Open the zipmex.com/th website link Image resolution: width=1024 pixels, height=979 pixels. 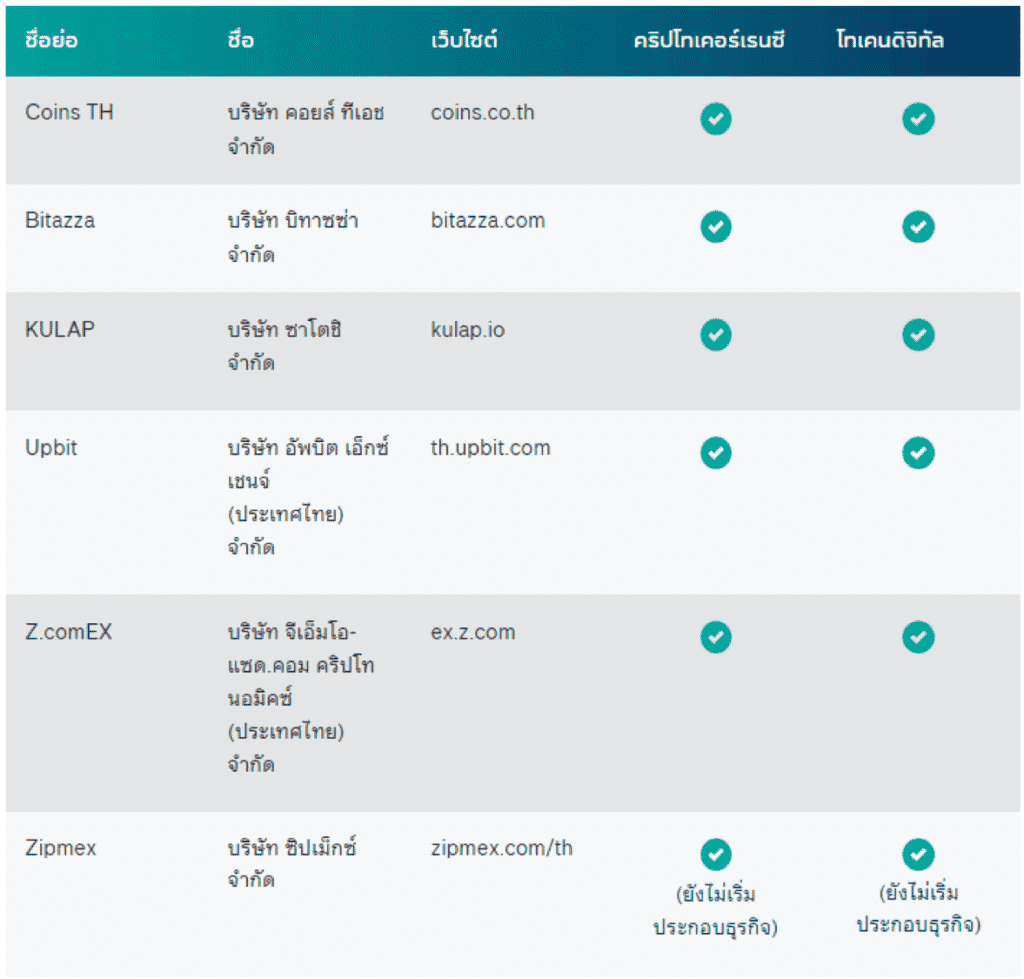(x=502, y=848)
